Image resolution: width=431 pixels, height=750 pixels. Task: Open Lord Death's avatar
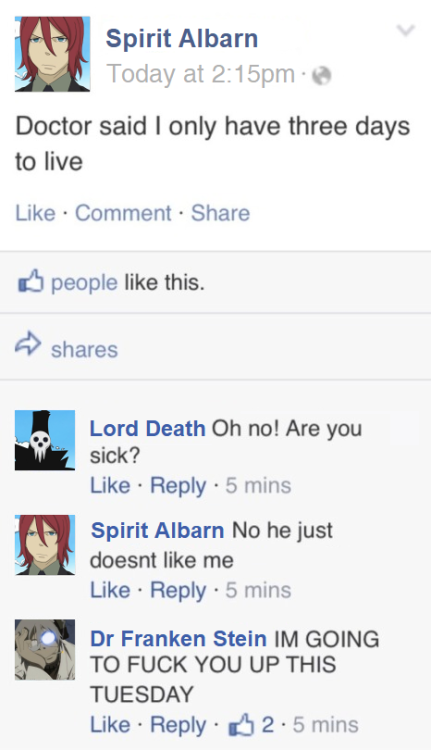(x=45, y=440)
